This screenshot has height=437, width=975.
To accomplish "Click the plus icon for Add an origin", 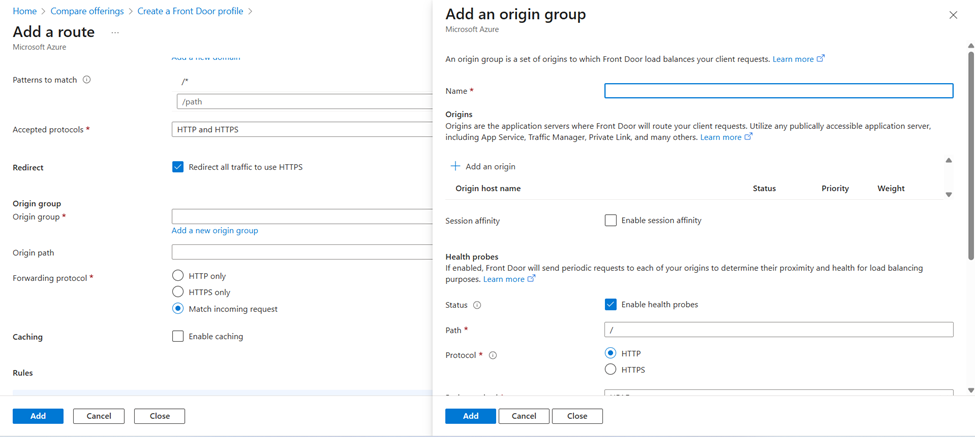I will [x=455, y=167].
